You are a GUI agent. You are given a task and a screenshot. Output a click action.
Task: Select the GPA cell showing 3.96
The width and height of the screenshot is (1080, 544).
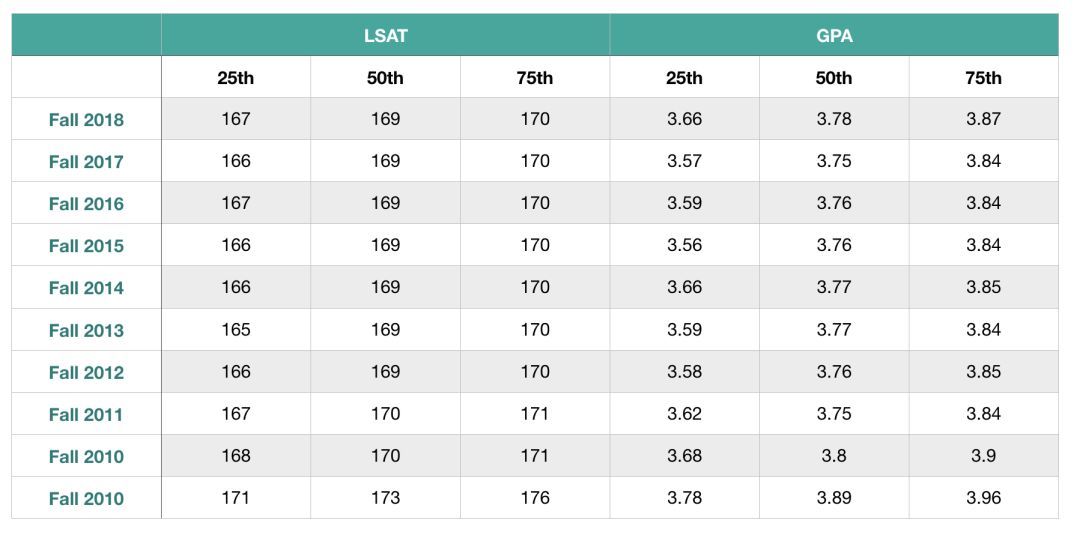pos(983,498)
